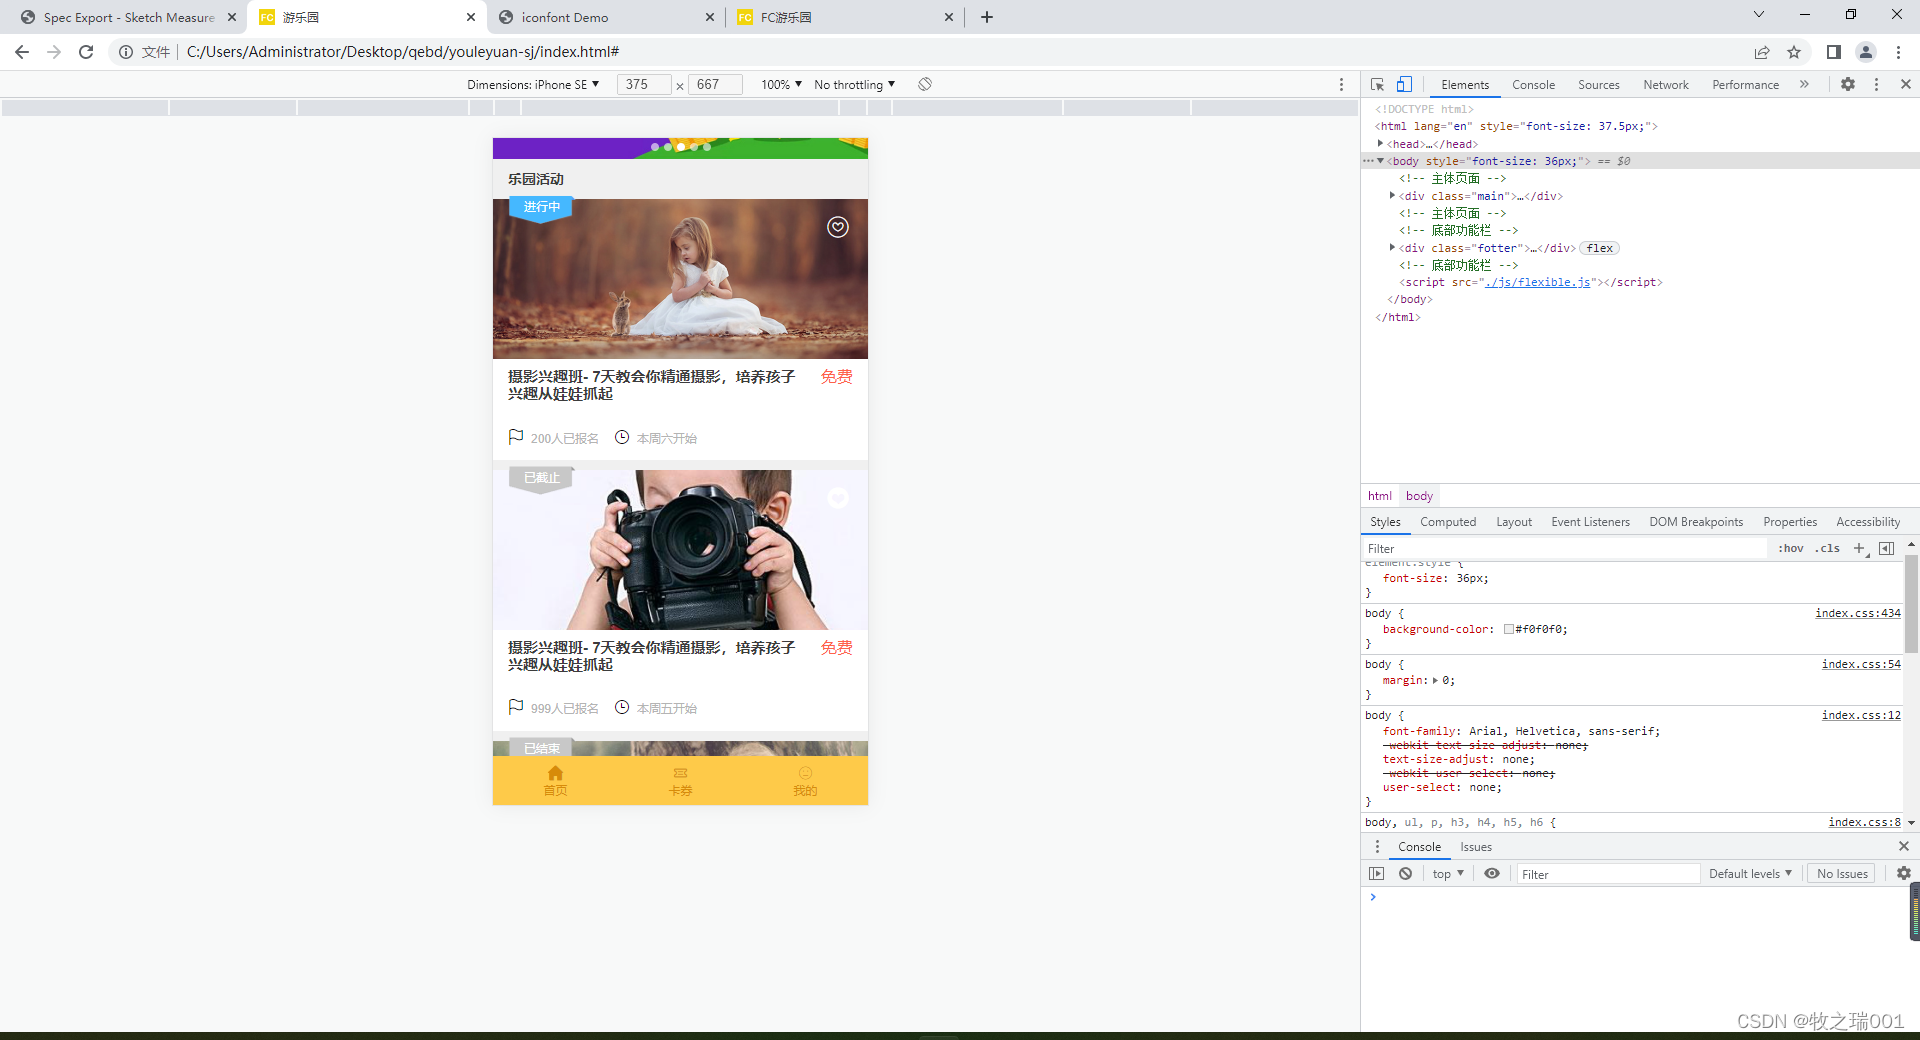The image size is (1920, 1040).
Task: Reload the page
Action: (x=86, y=52)
